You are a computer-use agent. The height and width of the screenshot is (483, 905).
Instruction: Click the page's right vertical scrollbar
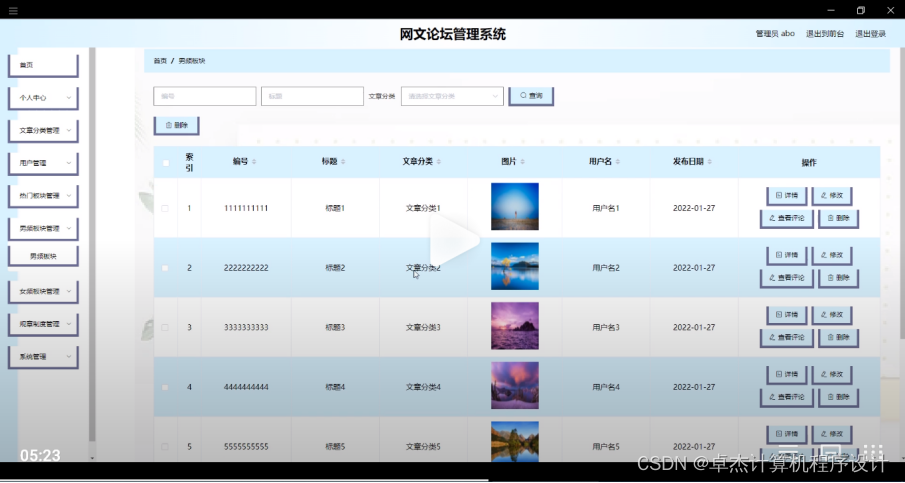point(902,194)
